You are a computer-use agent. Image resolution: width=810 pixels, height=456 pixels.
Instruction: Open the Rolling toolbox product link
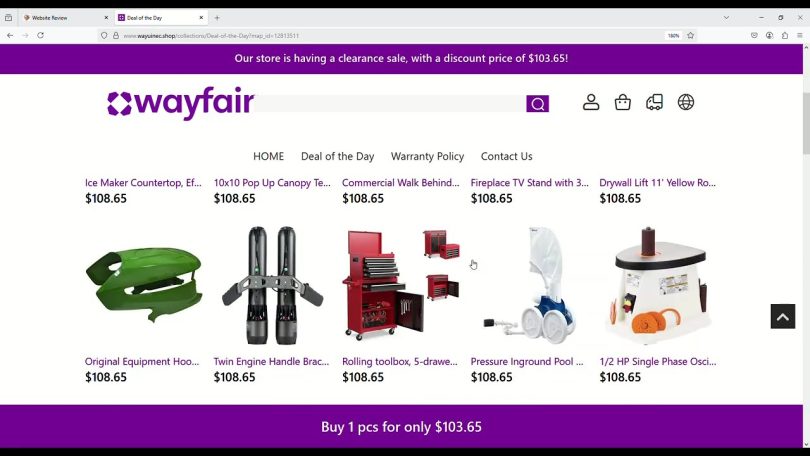tap(399, 362)
